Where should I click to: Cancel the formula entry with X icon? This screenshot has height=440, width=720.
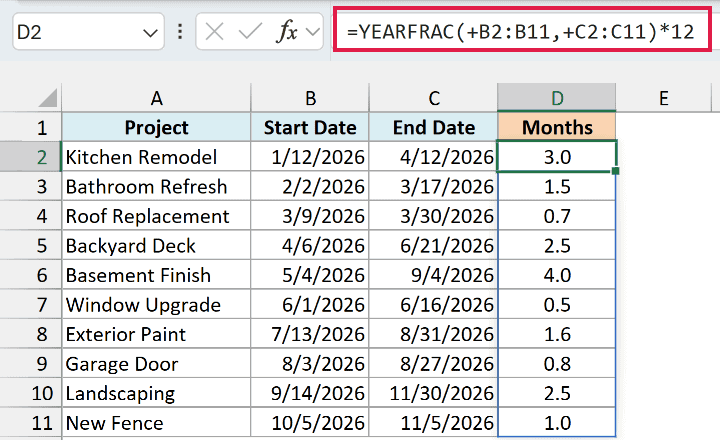(214, 32)
